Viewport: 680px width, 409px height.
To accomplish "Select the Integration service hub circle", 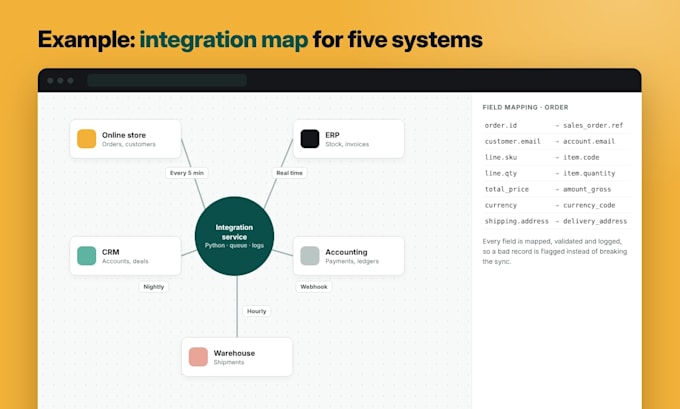I will 234,236.
